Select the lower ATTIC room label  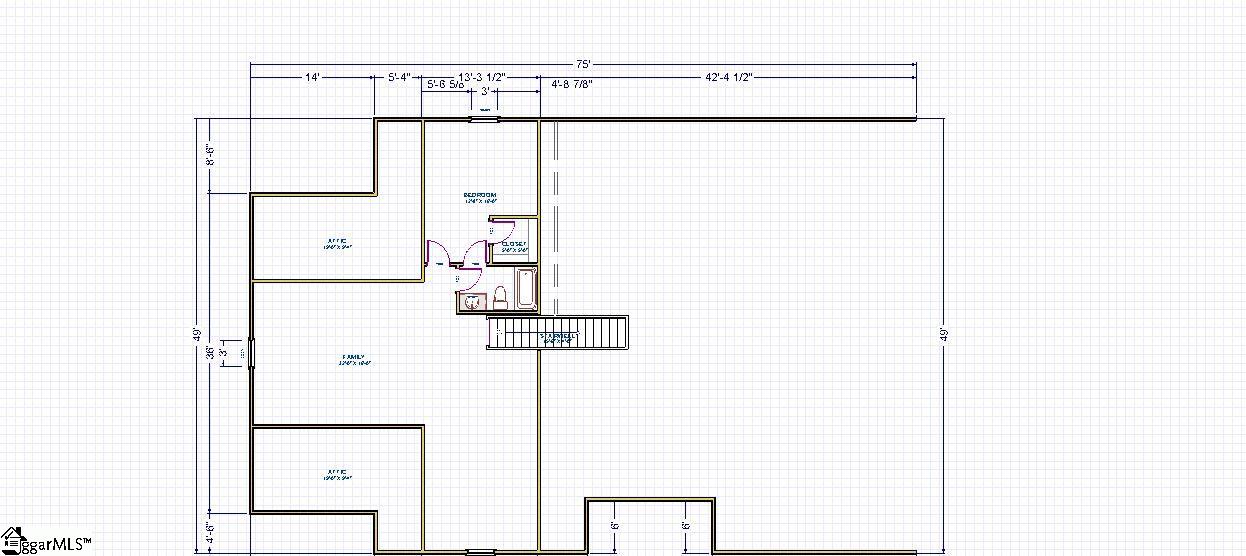(337, 473)
